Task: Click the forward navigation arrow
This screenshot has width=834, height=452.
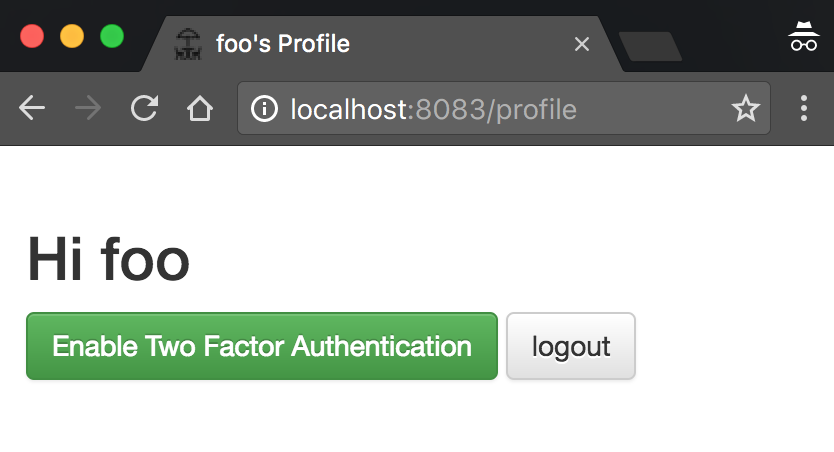Action: click(88, 109)
